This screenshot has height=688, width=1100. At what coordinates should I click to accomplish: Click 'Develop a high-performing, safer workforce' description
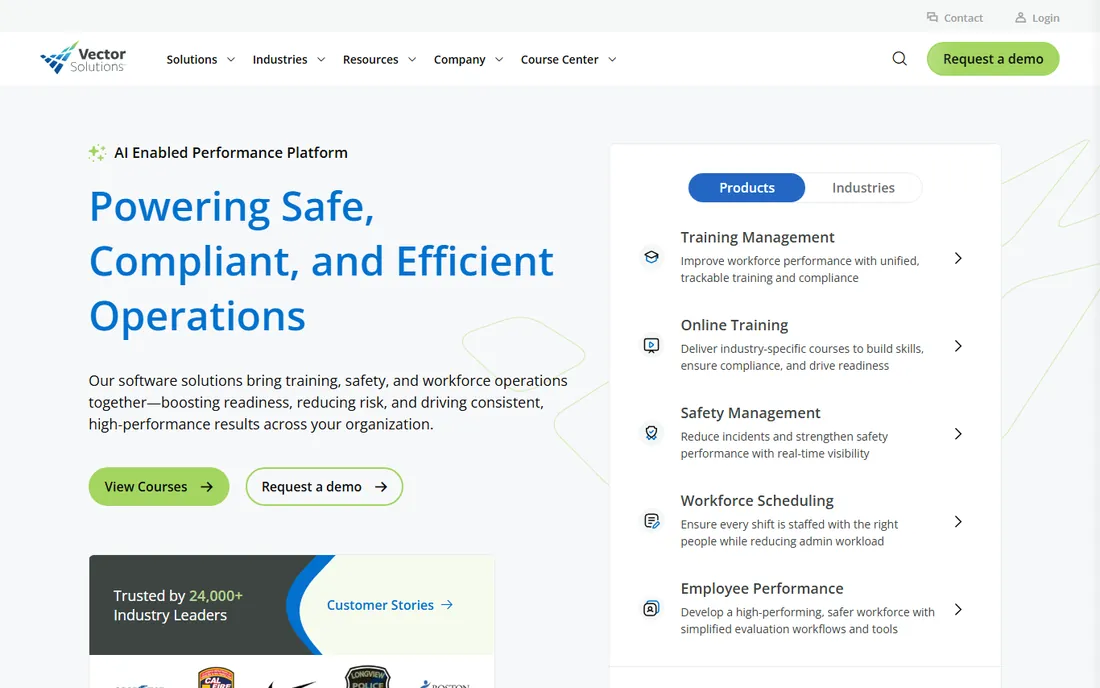[x=807, y=620]
